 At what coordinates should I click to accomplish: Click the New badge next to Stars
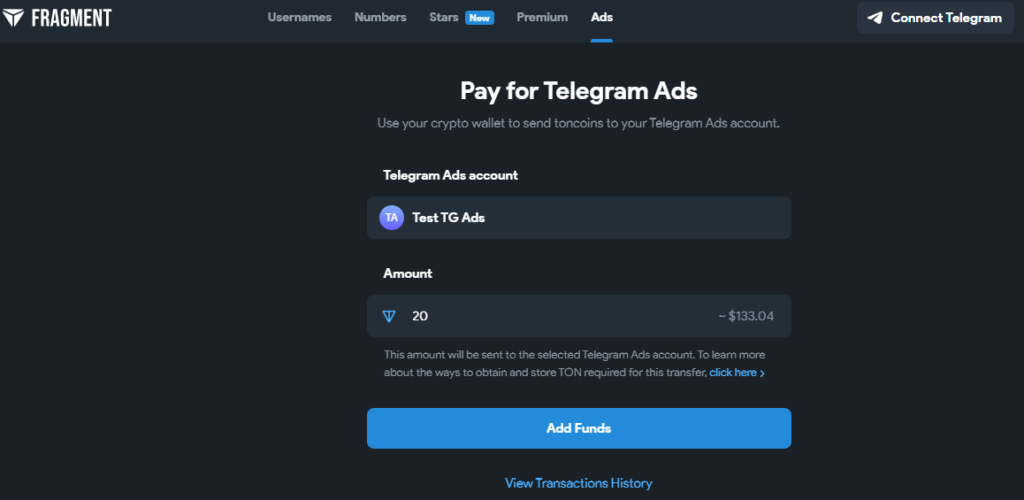pyautogui.click(x=479, y=18)
